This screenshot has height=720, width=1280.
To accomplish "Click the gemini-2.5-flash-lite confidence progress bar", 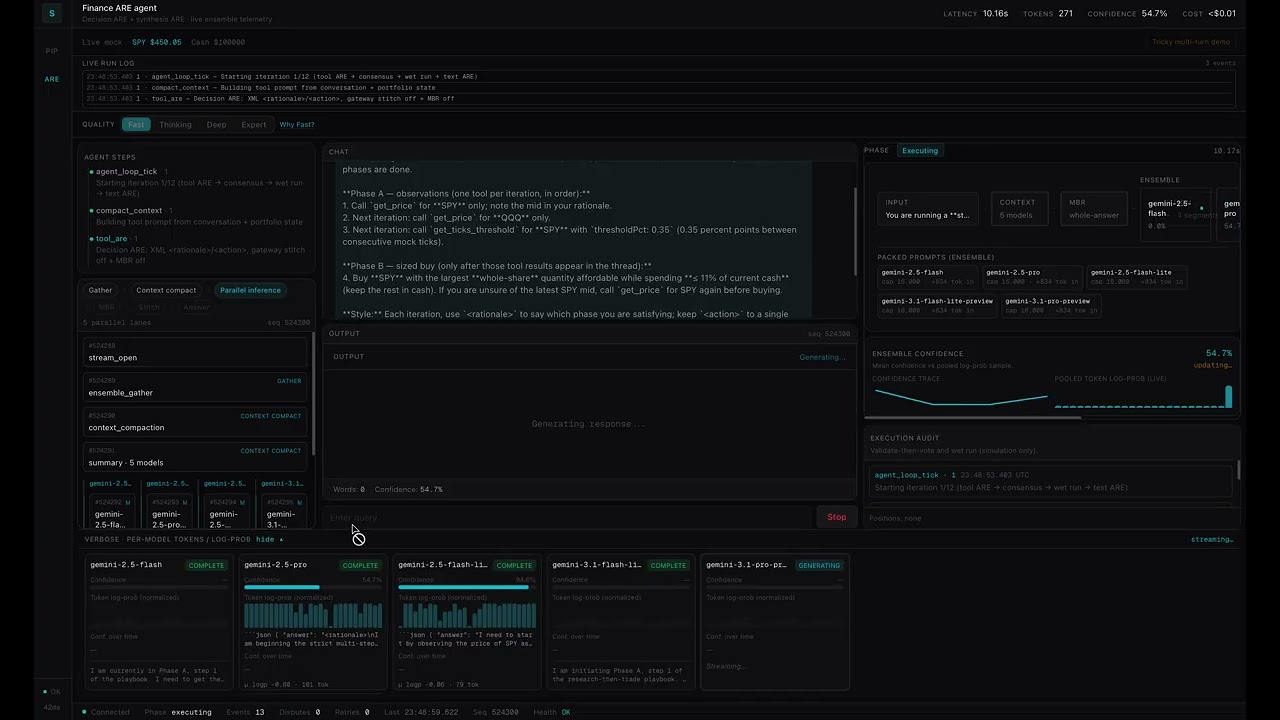I will [x=467, y=588].
